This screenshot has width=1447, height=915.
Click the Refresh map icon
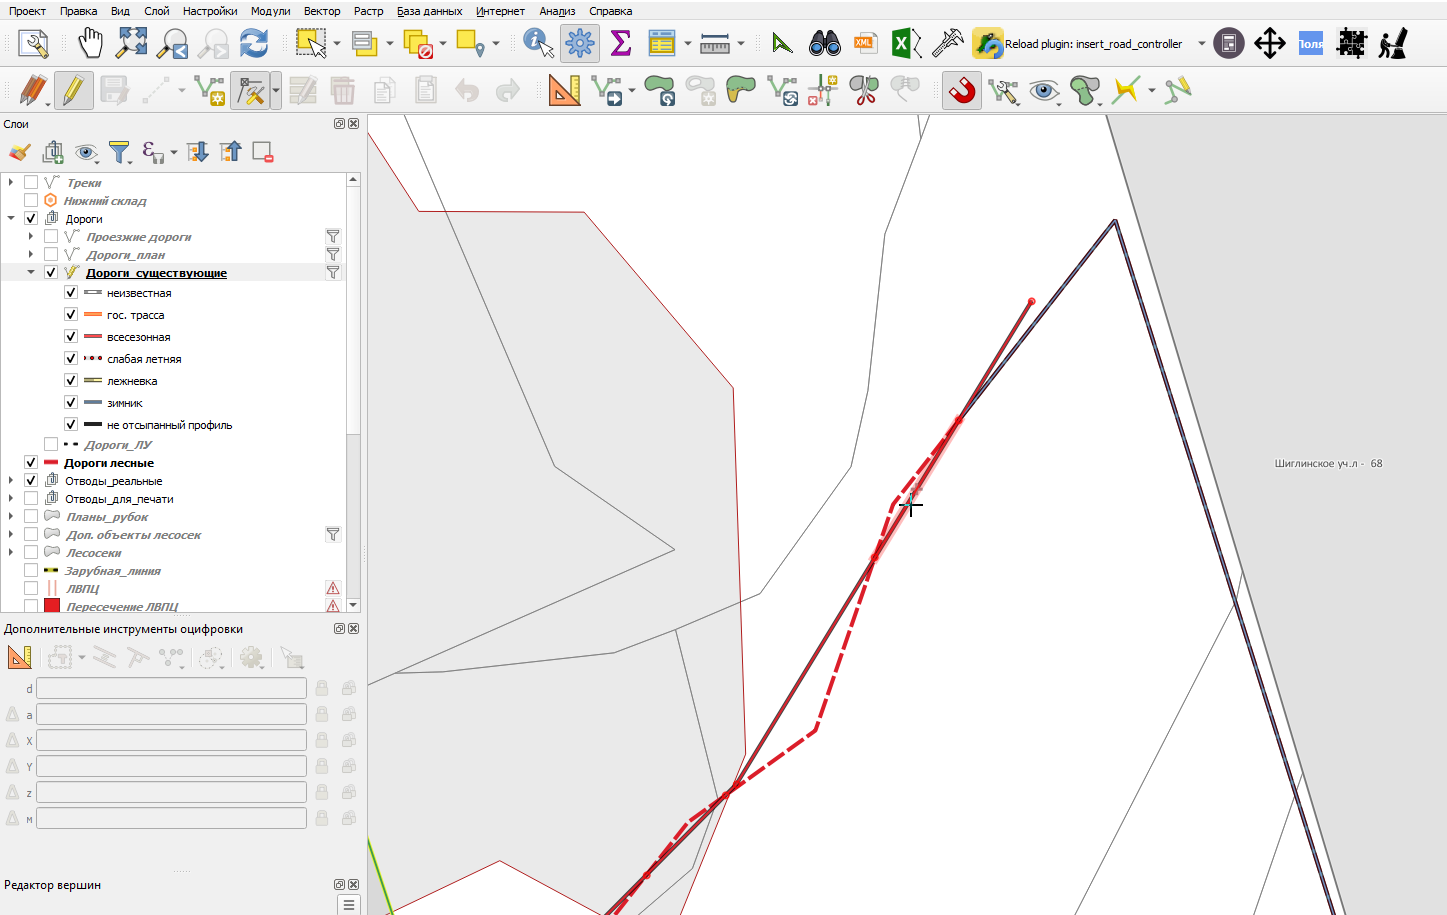pyautogui.click(x=254, y=43)
